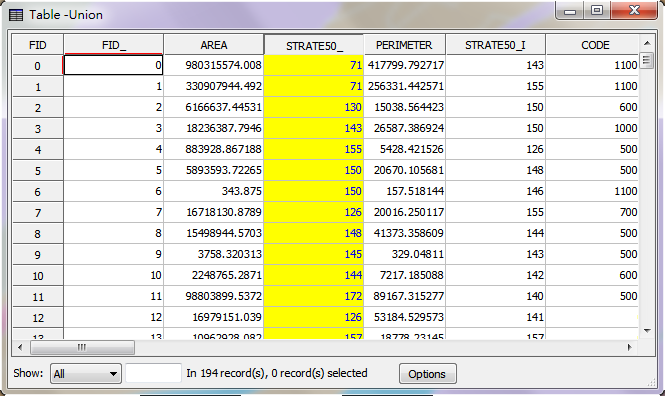Click PERIMETER cell 256331.442571
Screen dimensions: 665x396
point(405,86)
